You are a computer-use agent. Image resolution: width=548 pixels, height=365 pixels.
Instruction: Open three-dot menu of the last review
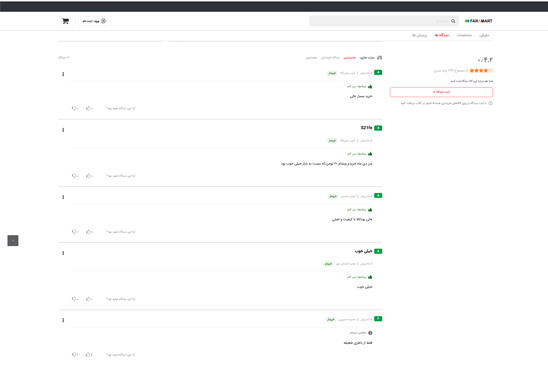(x=63, y=320)
